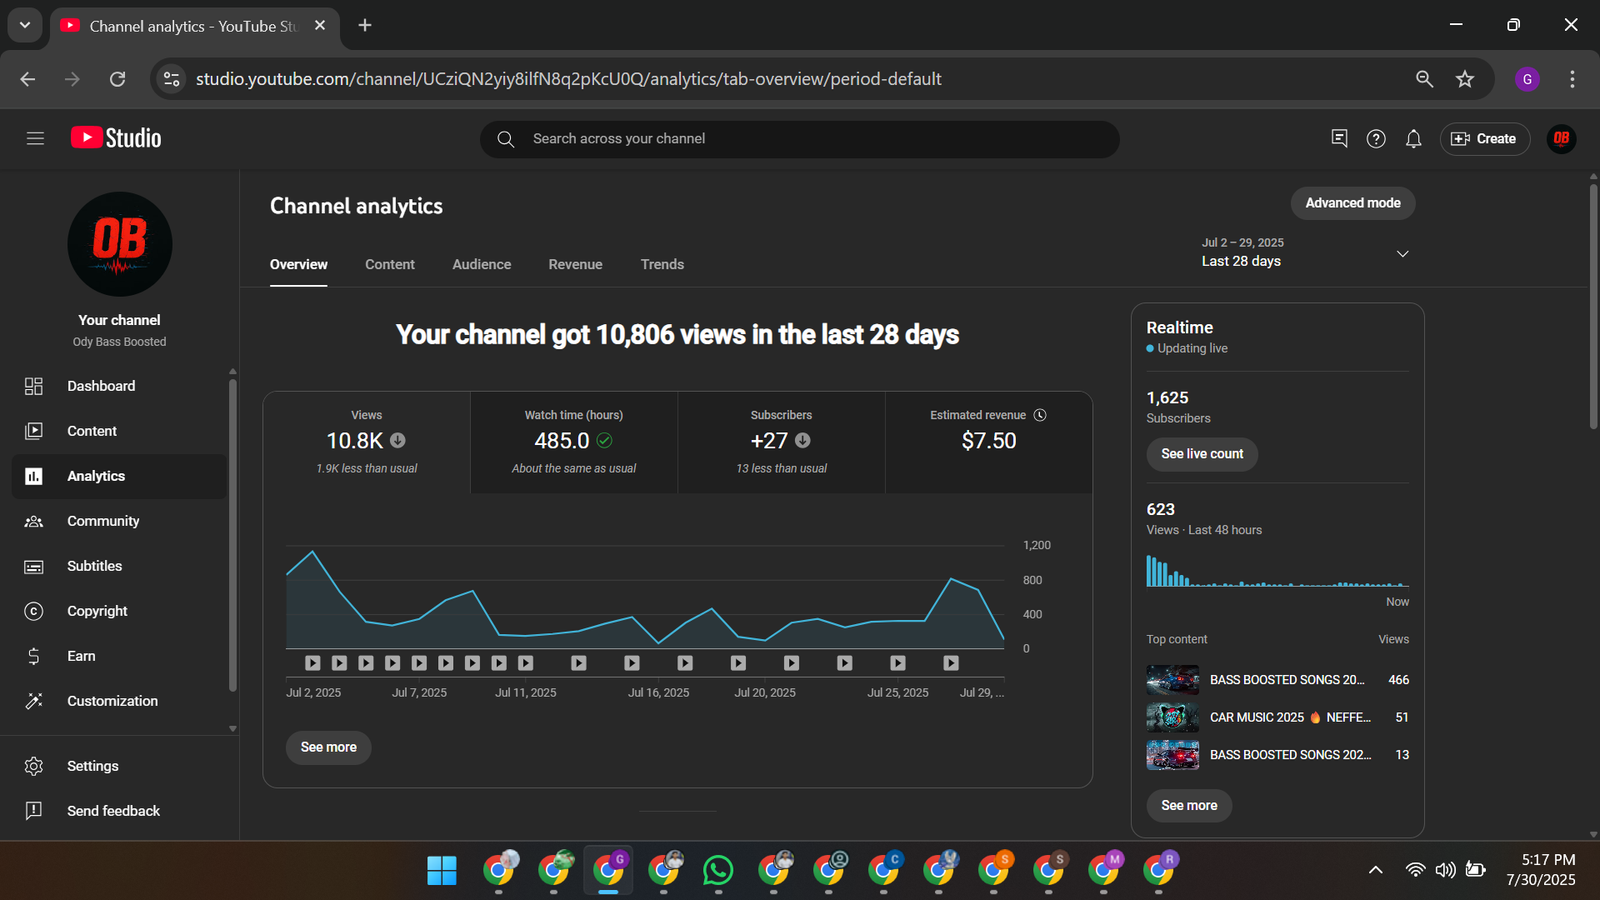Click the See live count button

click(x=1202, y=454)
